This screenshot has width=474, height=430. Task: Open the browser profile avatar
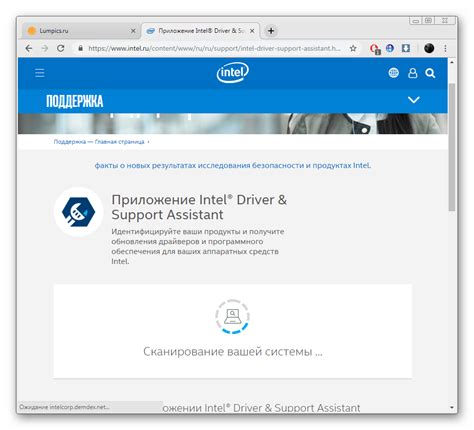point(429,48)
